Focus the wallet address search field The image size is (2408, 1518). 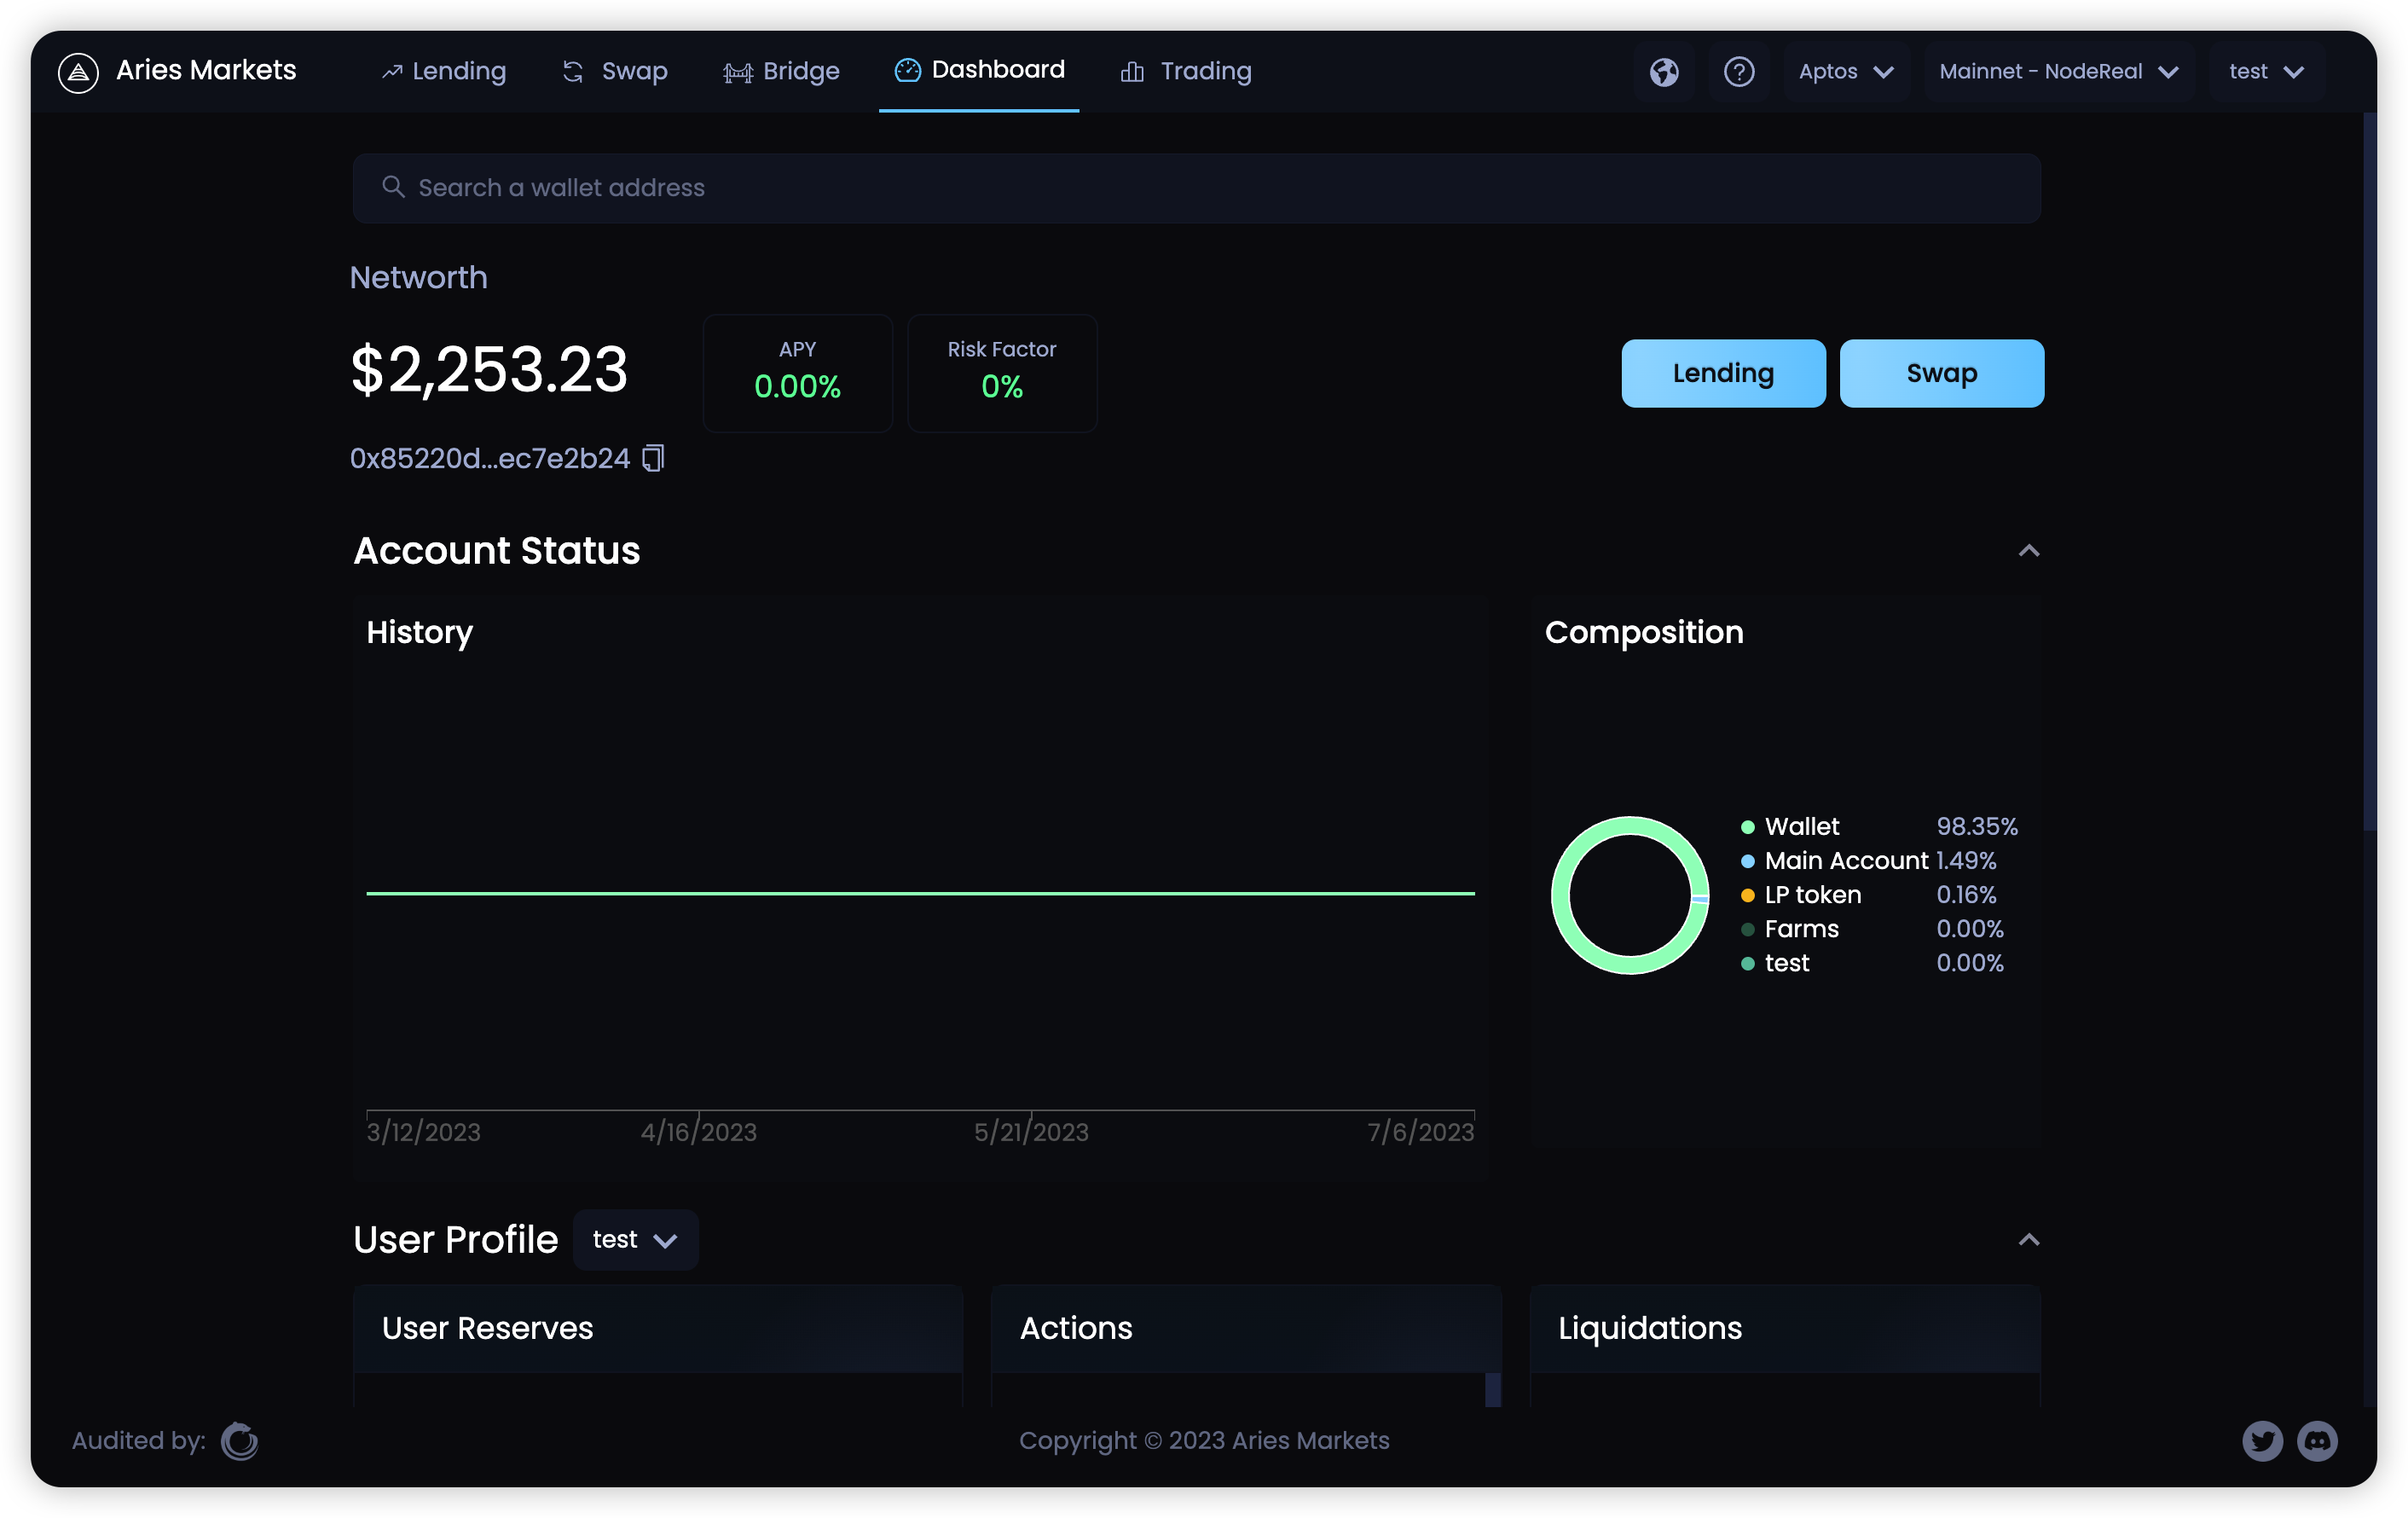coord(1195,188)
